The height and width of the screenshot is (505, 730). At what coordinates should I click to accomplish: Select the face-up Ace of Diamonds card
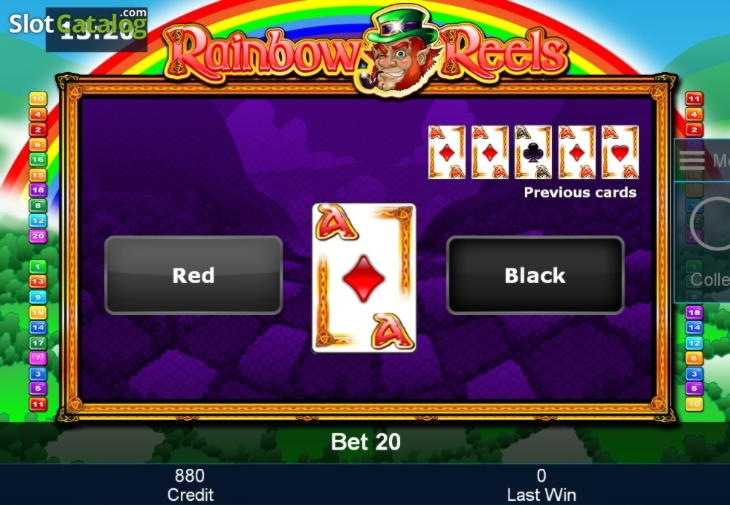click(364, 278)
